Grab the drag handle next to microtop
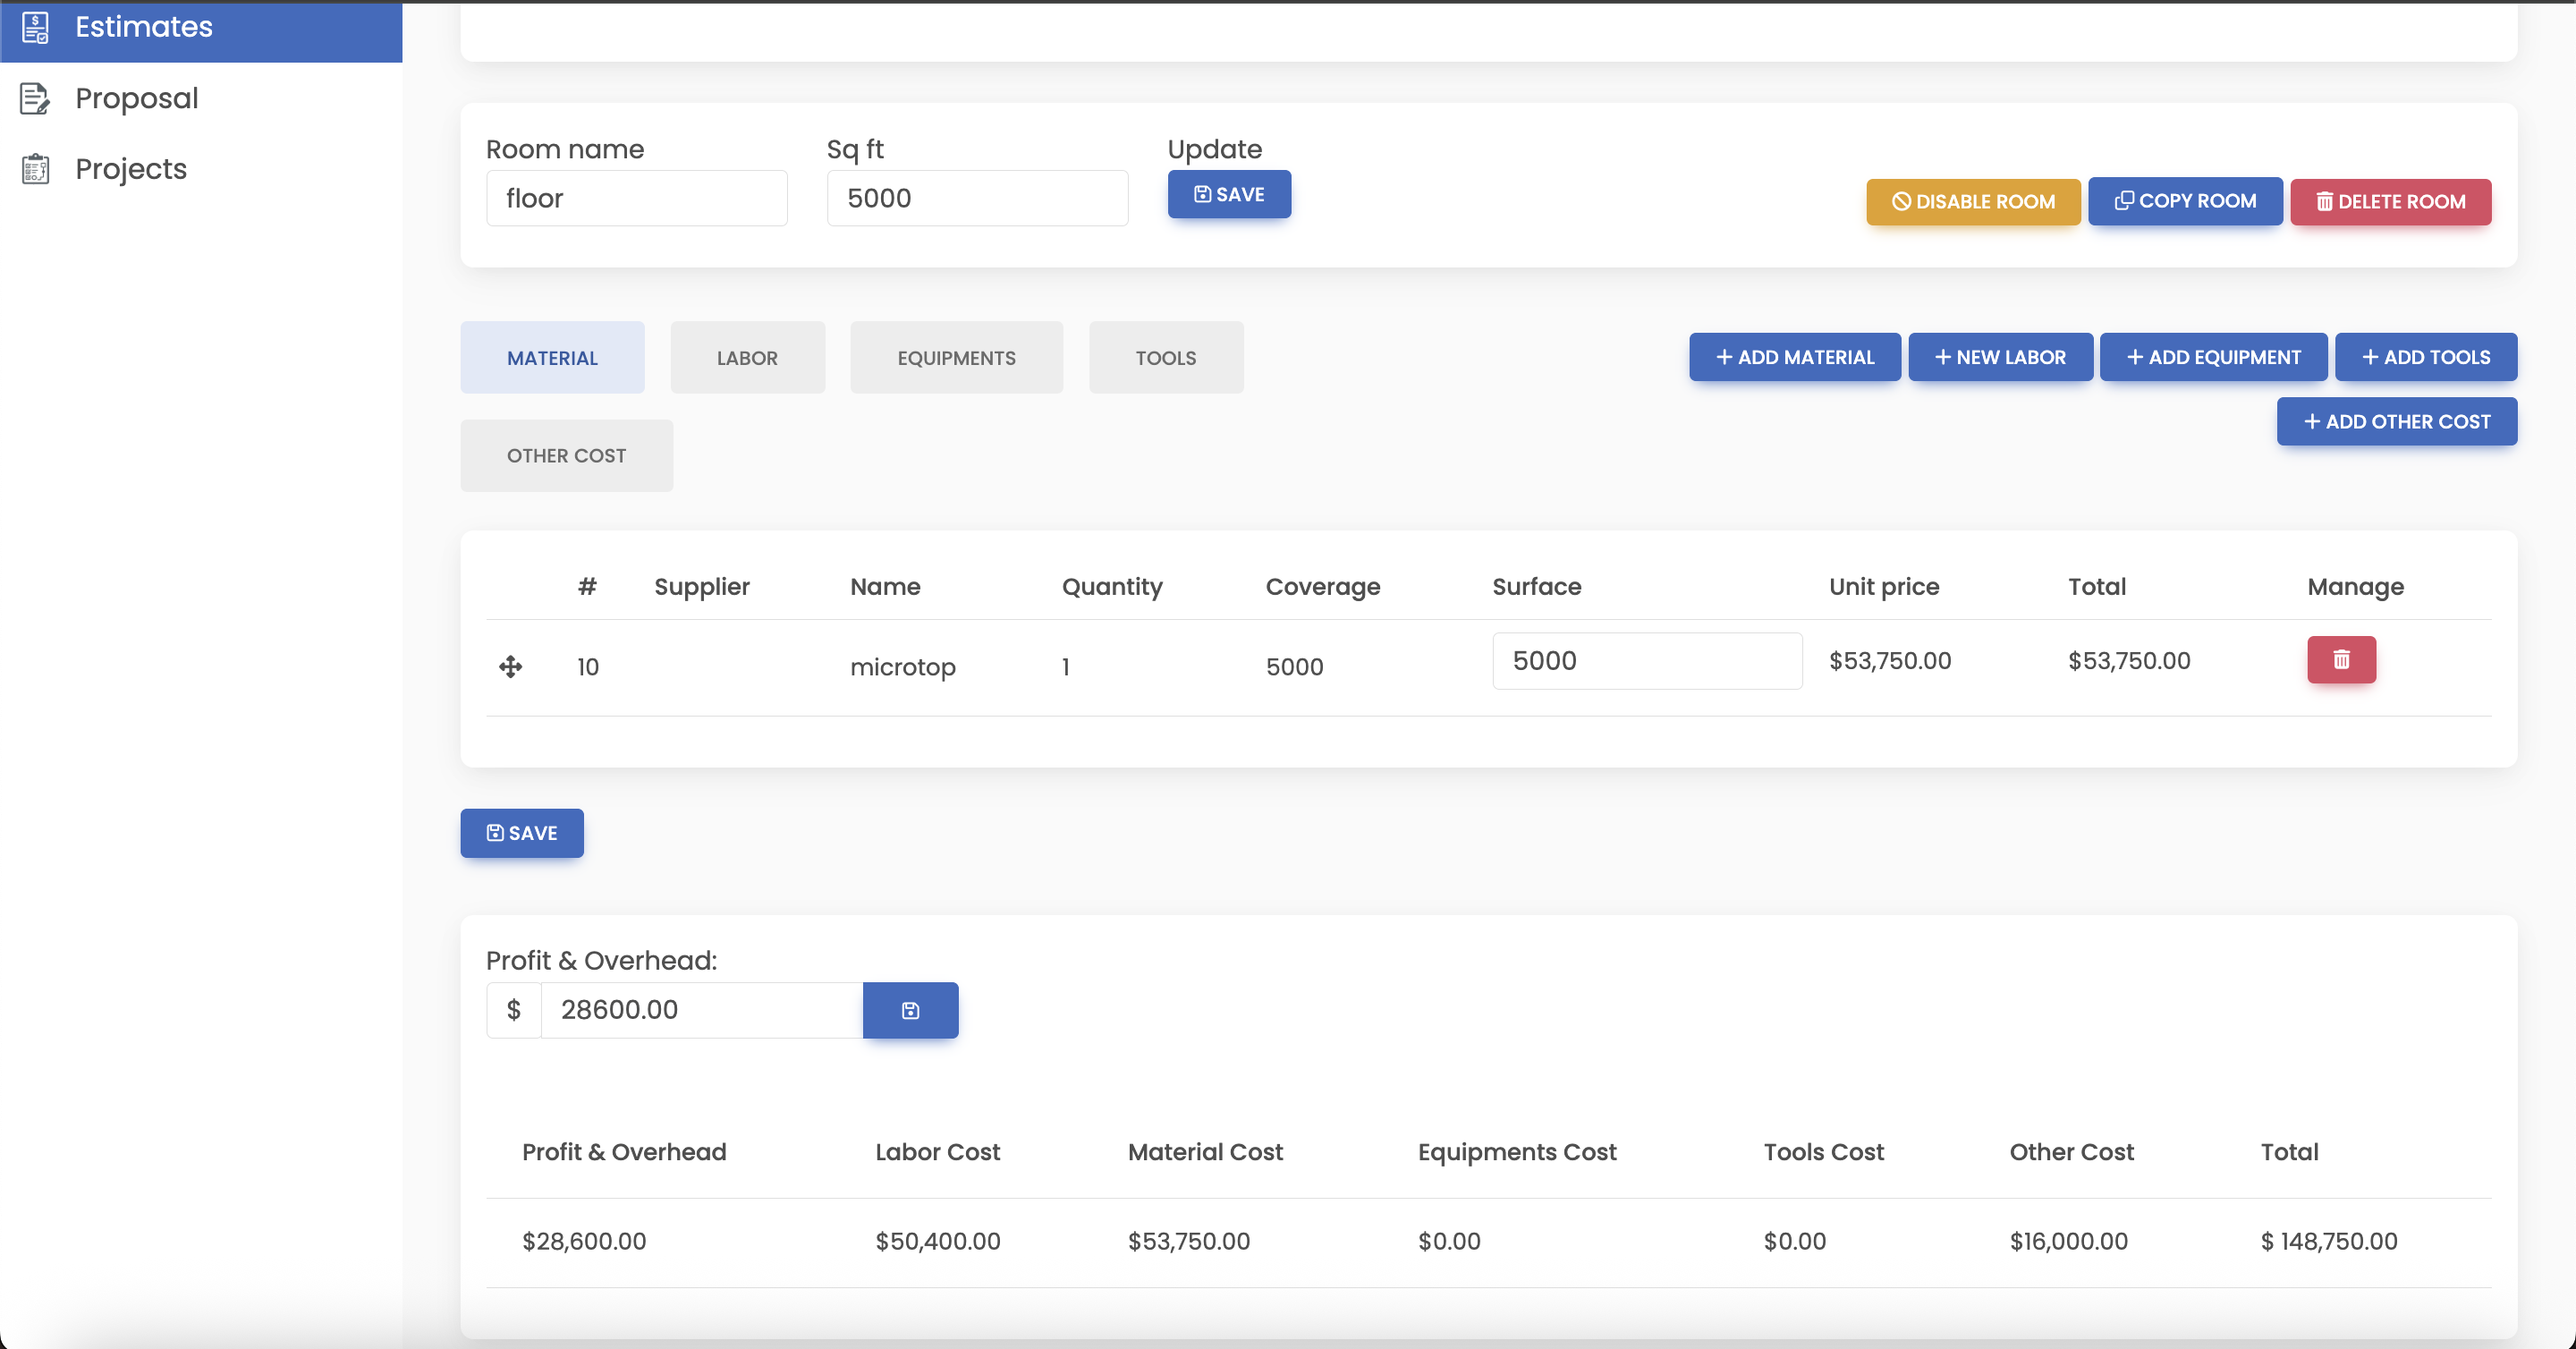2576x1349 pixels. point(510,666)
